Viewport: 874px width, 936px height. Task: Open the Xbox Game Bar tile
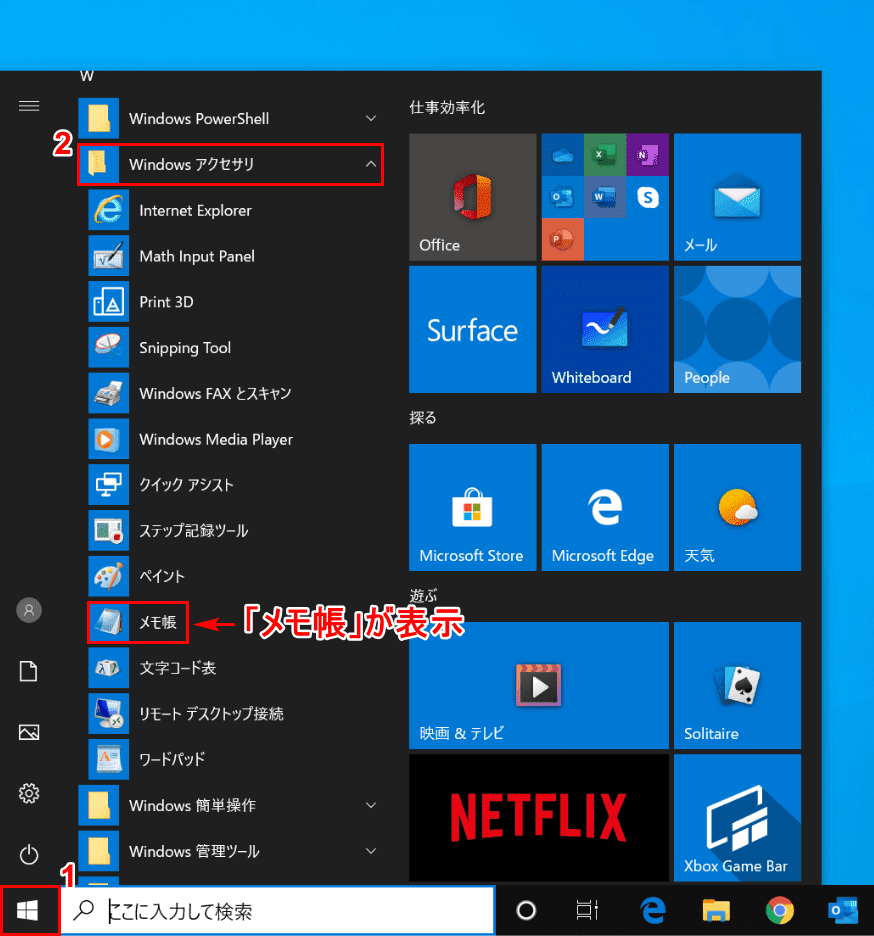(737, 818)
